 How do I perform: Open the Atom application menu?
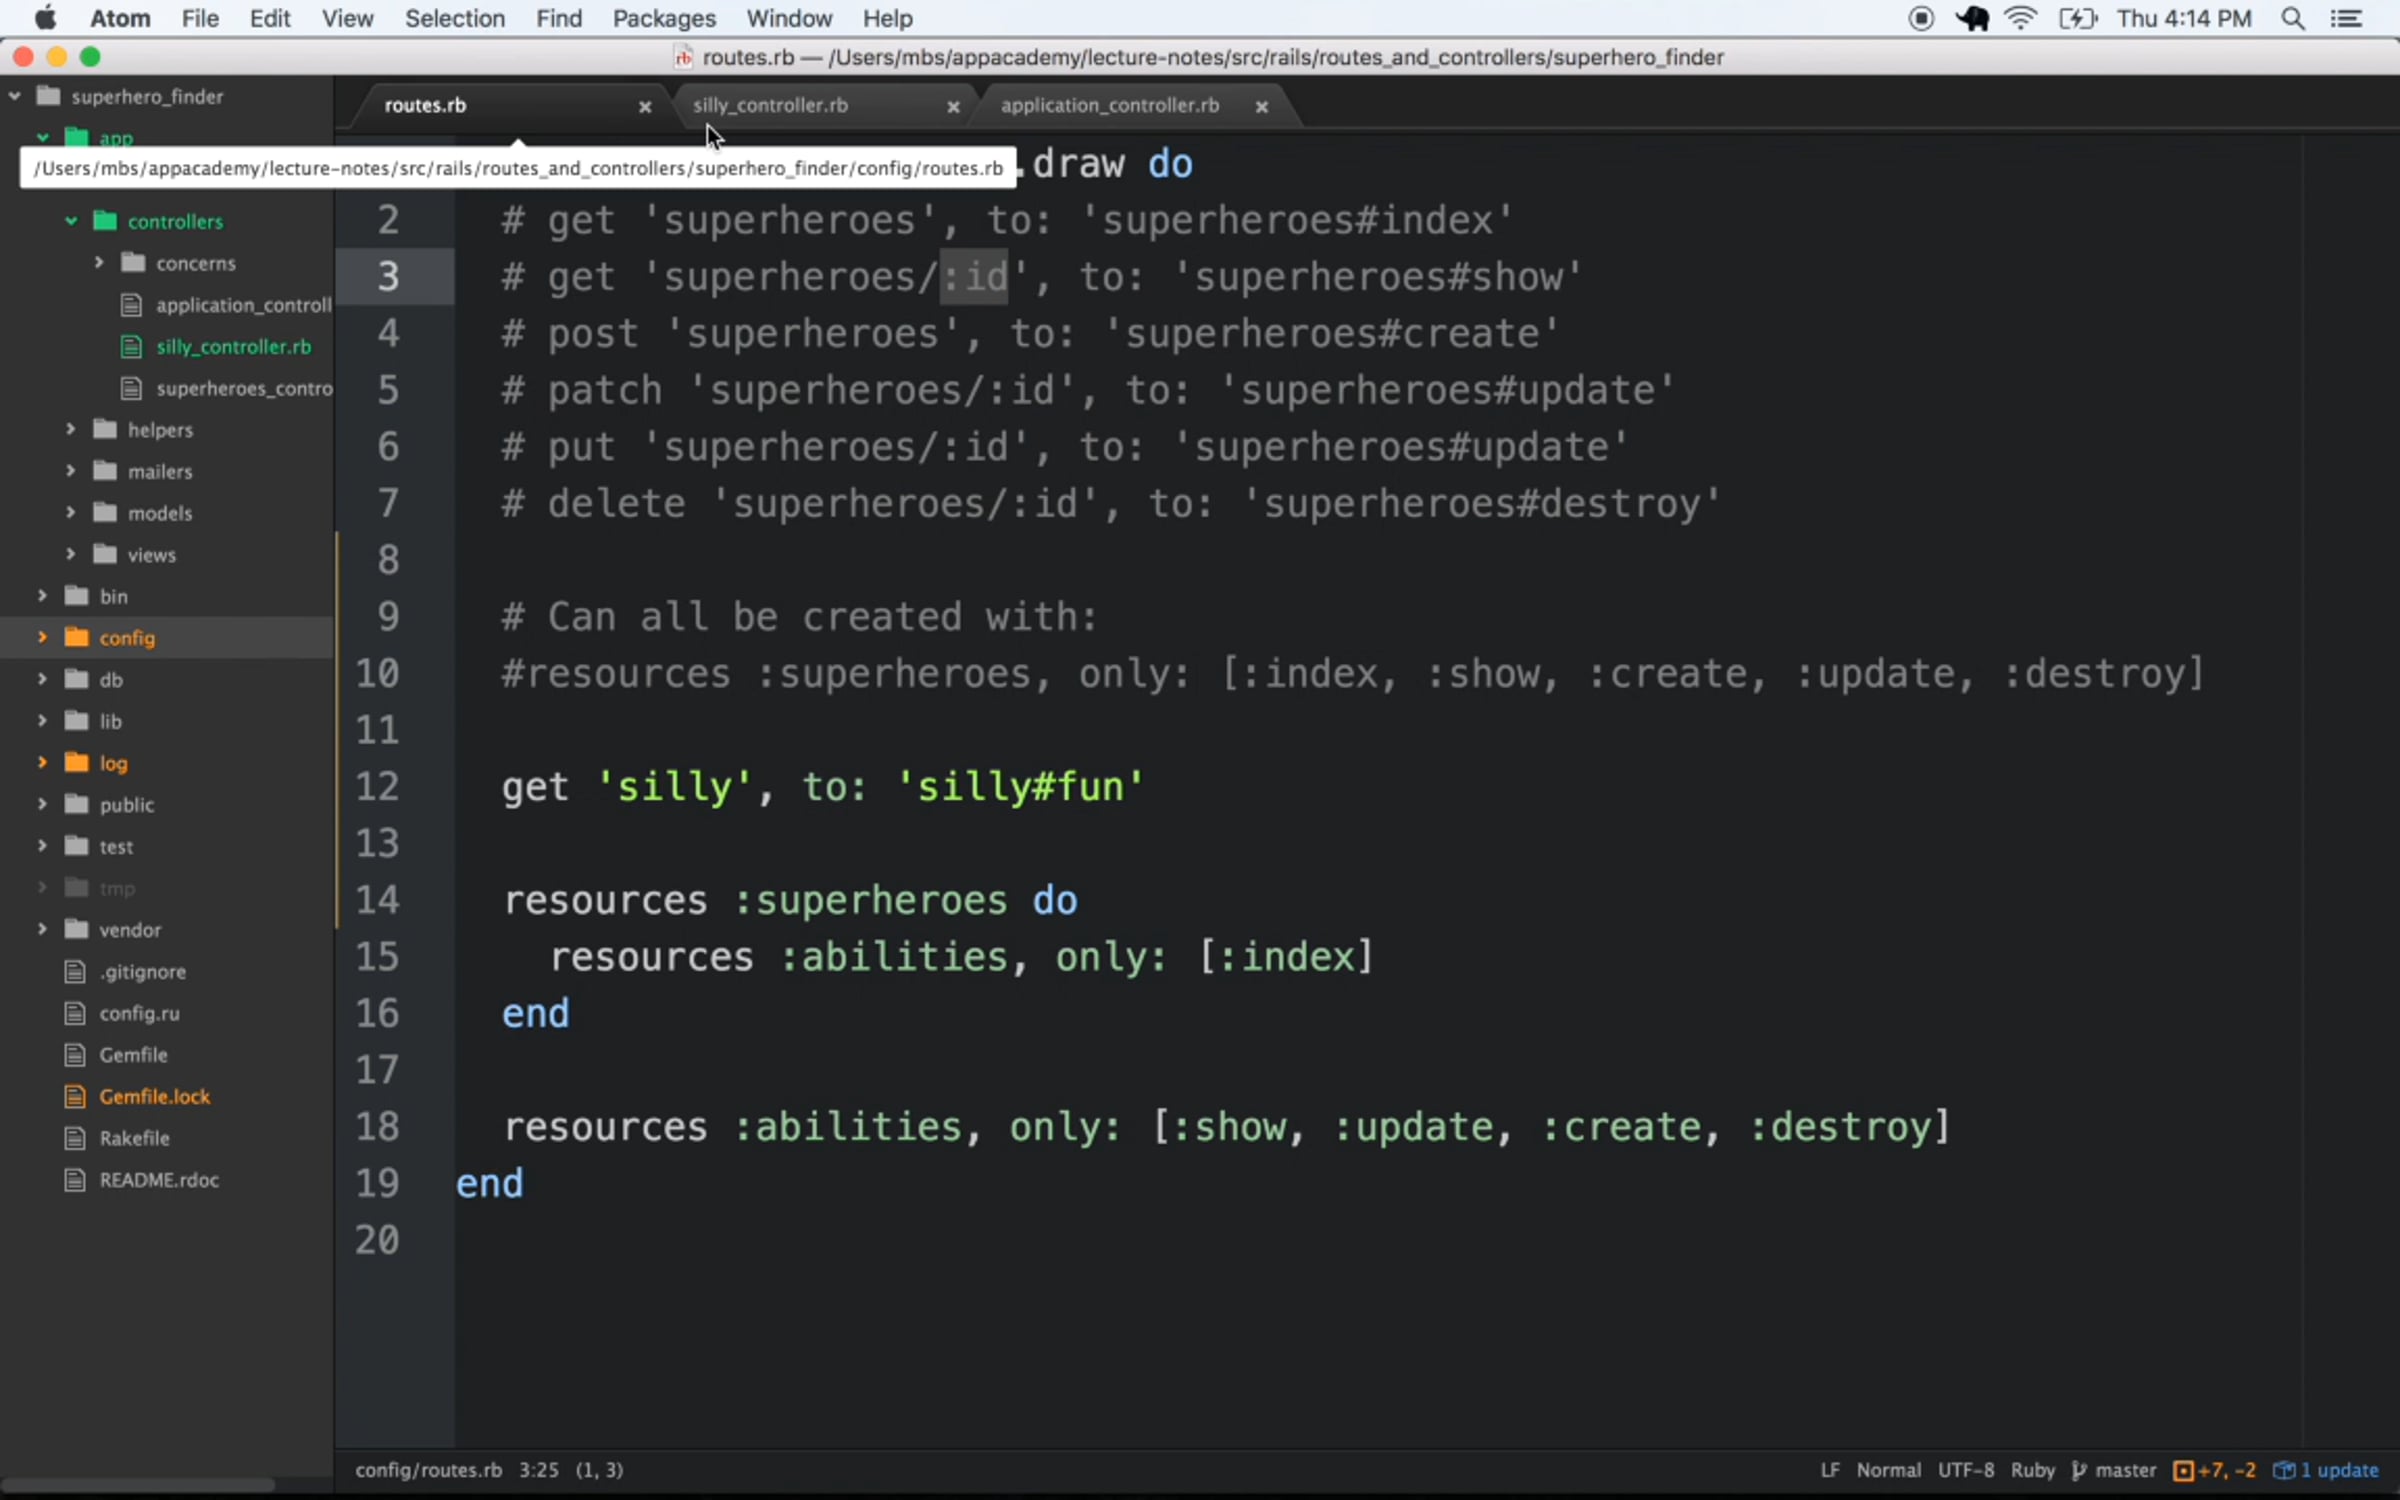pos(120,18)
